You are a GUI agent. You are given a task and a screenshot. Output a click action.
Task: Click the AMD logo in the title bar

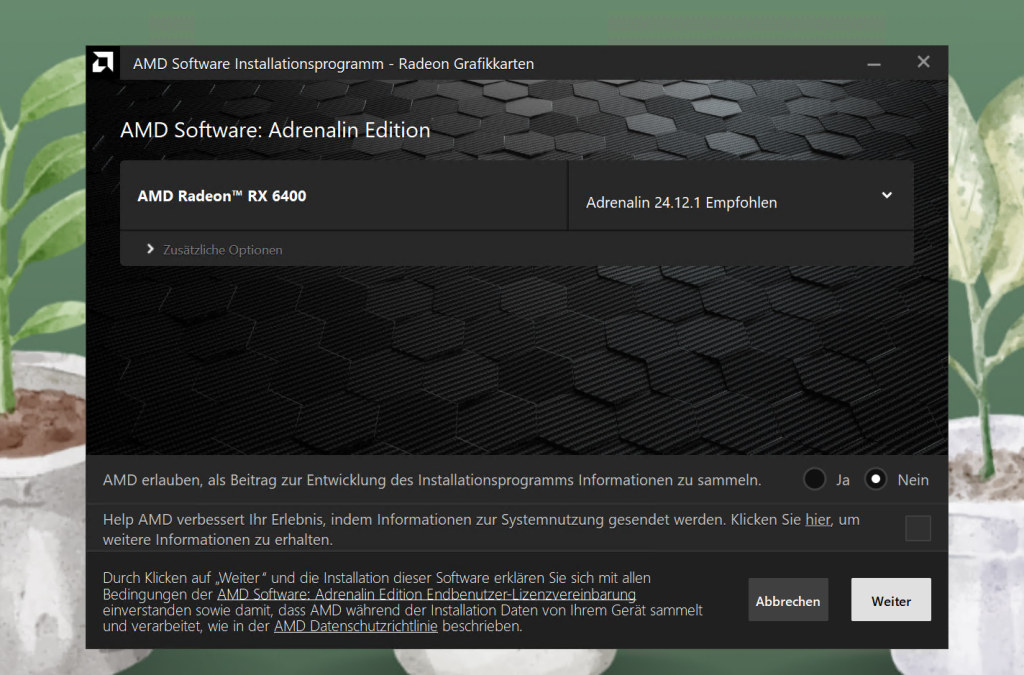(x=102, y=63)
